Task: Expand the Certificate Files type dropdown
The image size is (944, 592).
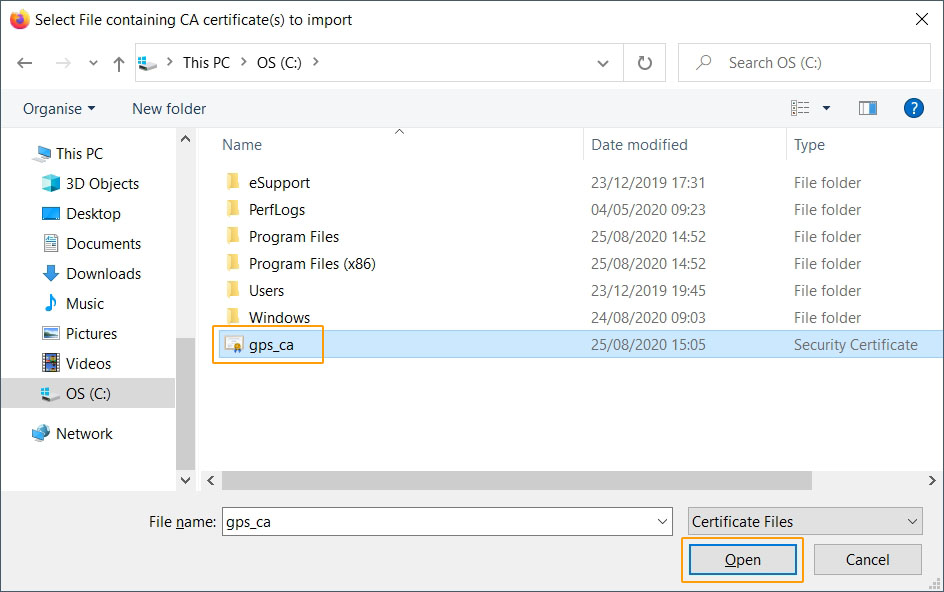Action: pyautogui.click(x=911, y=521)
